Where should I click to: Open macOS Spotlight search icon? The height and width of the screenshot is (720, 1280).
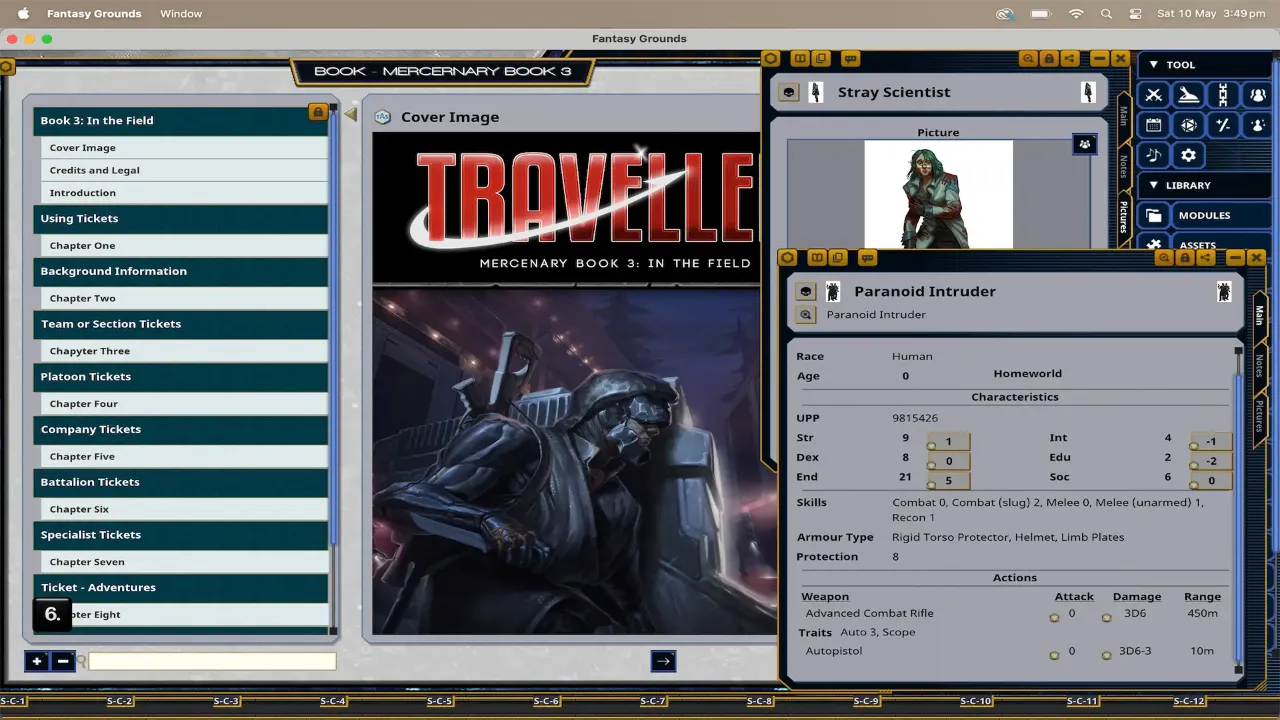[x=1106, y=14]
